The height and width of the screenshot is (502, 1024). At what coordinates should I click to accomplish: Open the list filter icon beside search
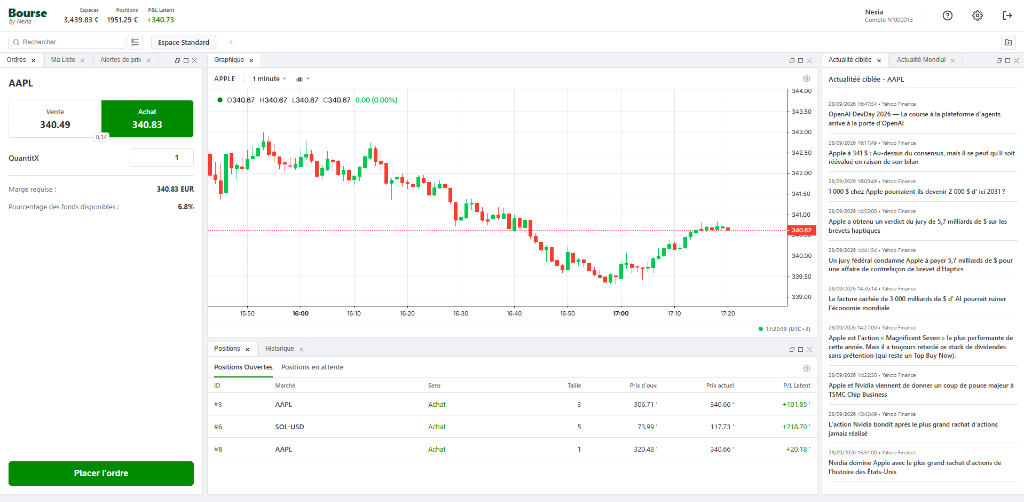(x=135, y=42)
